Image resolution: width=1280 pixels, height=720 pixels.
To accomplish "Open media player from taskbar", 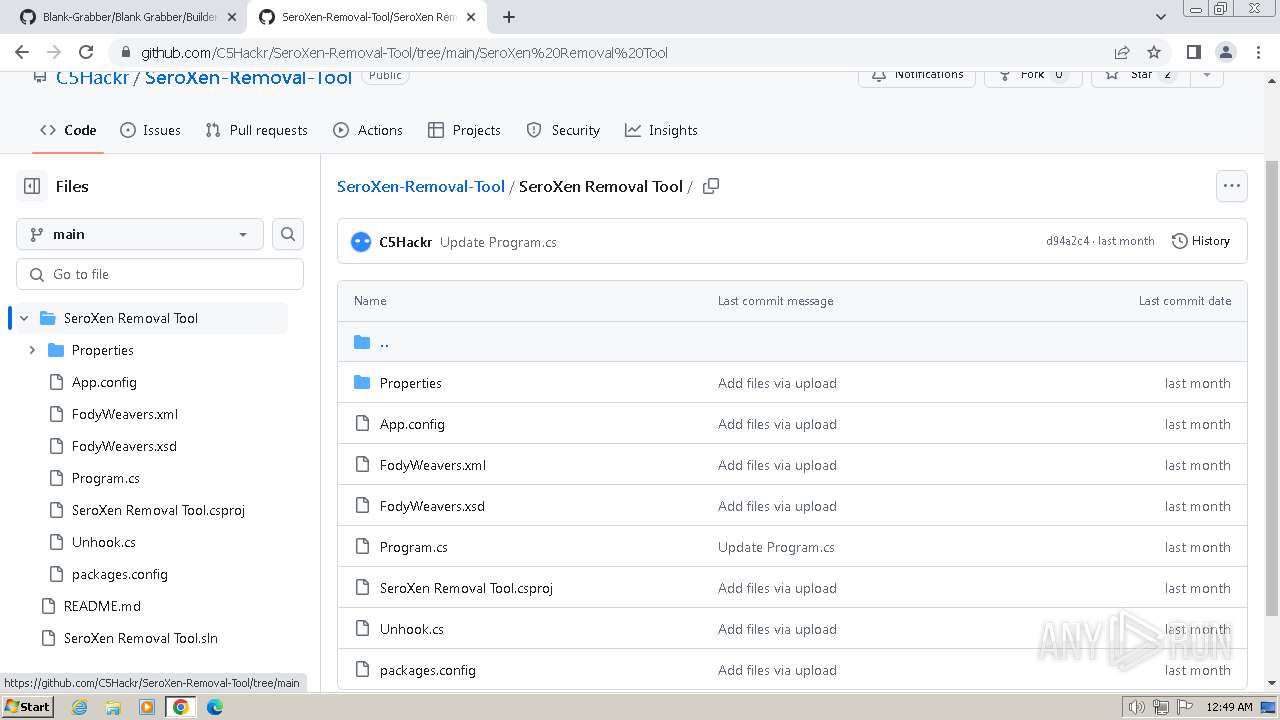I will (x=147, y=707).
